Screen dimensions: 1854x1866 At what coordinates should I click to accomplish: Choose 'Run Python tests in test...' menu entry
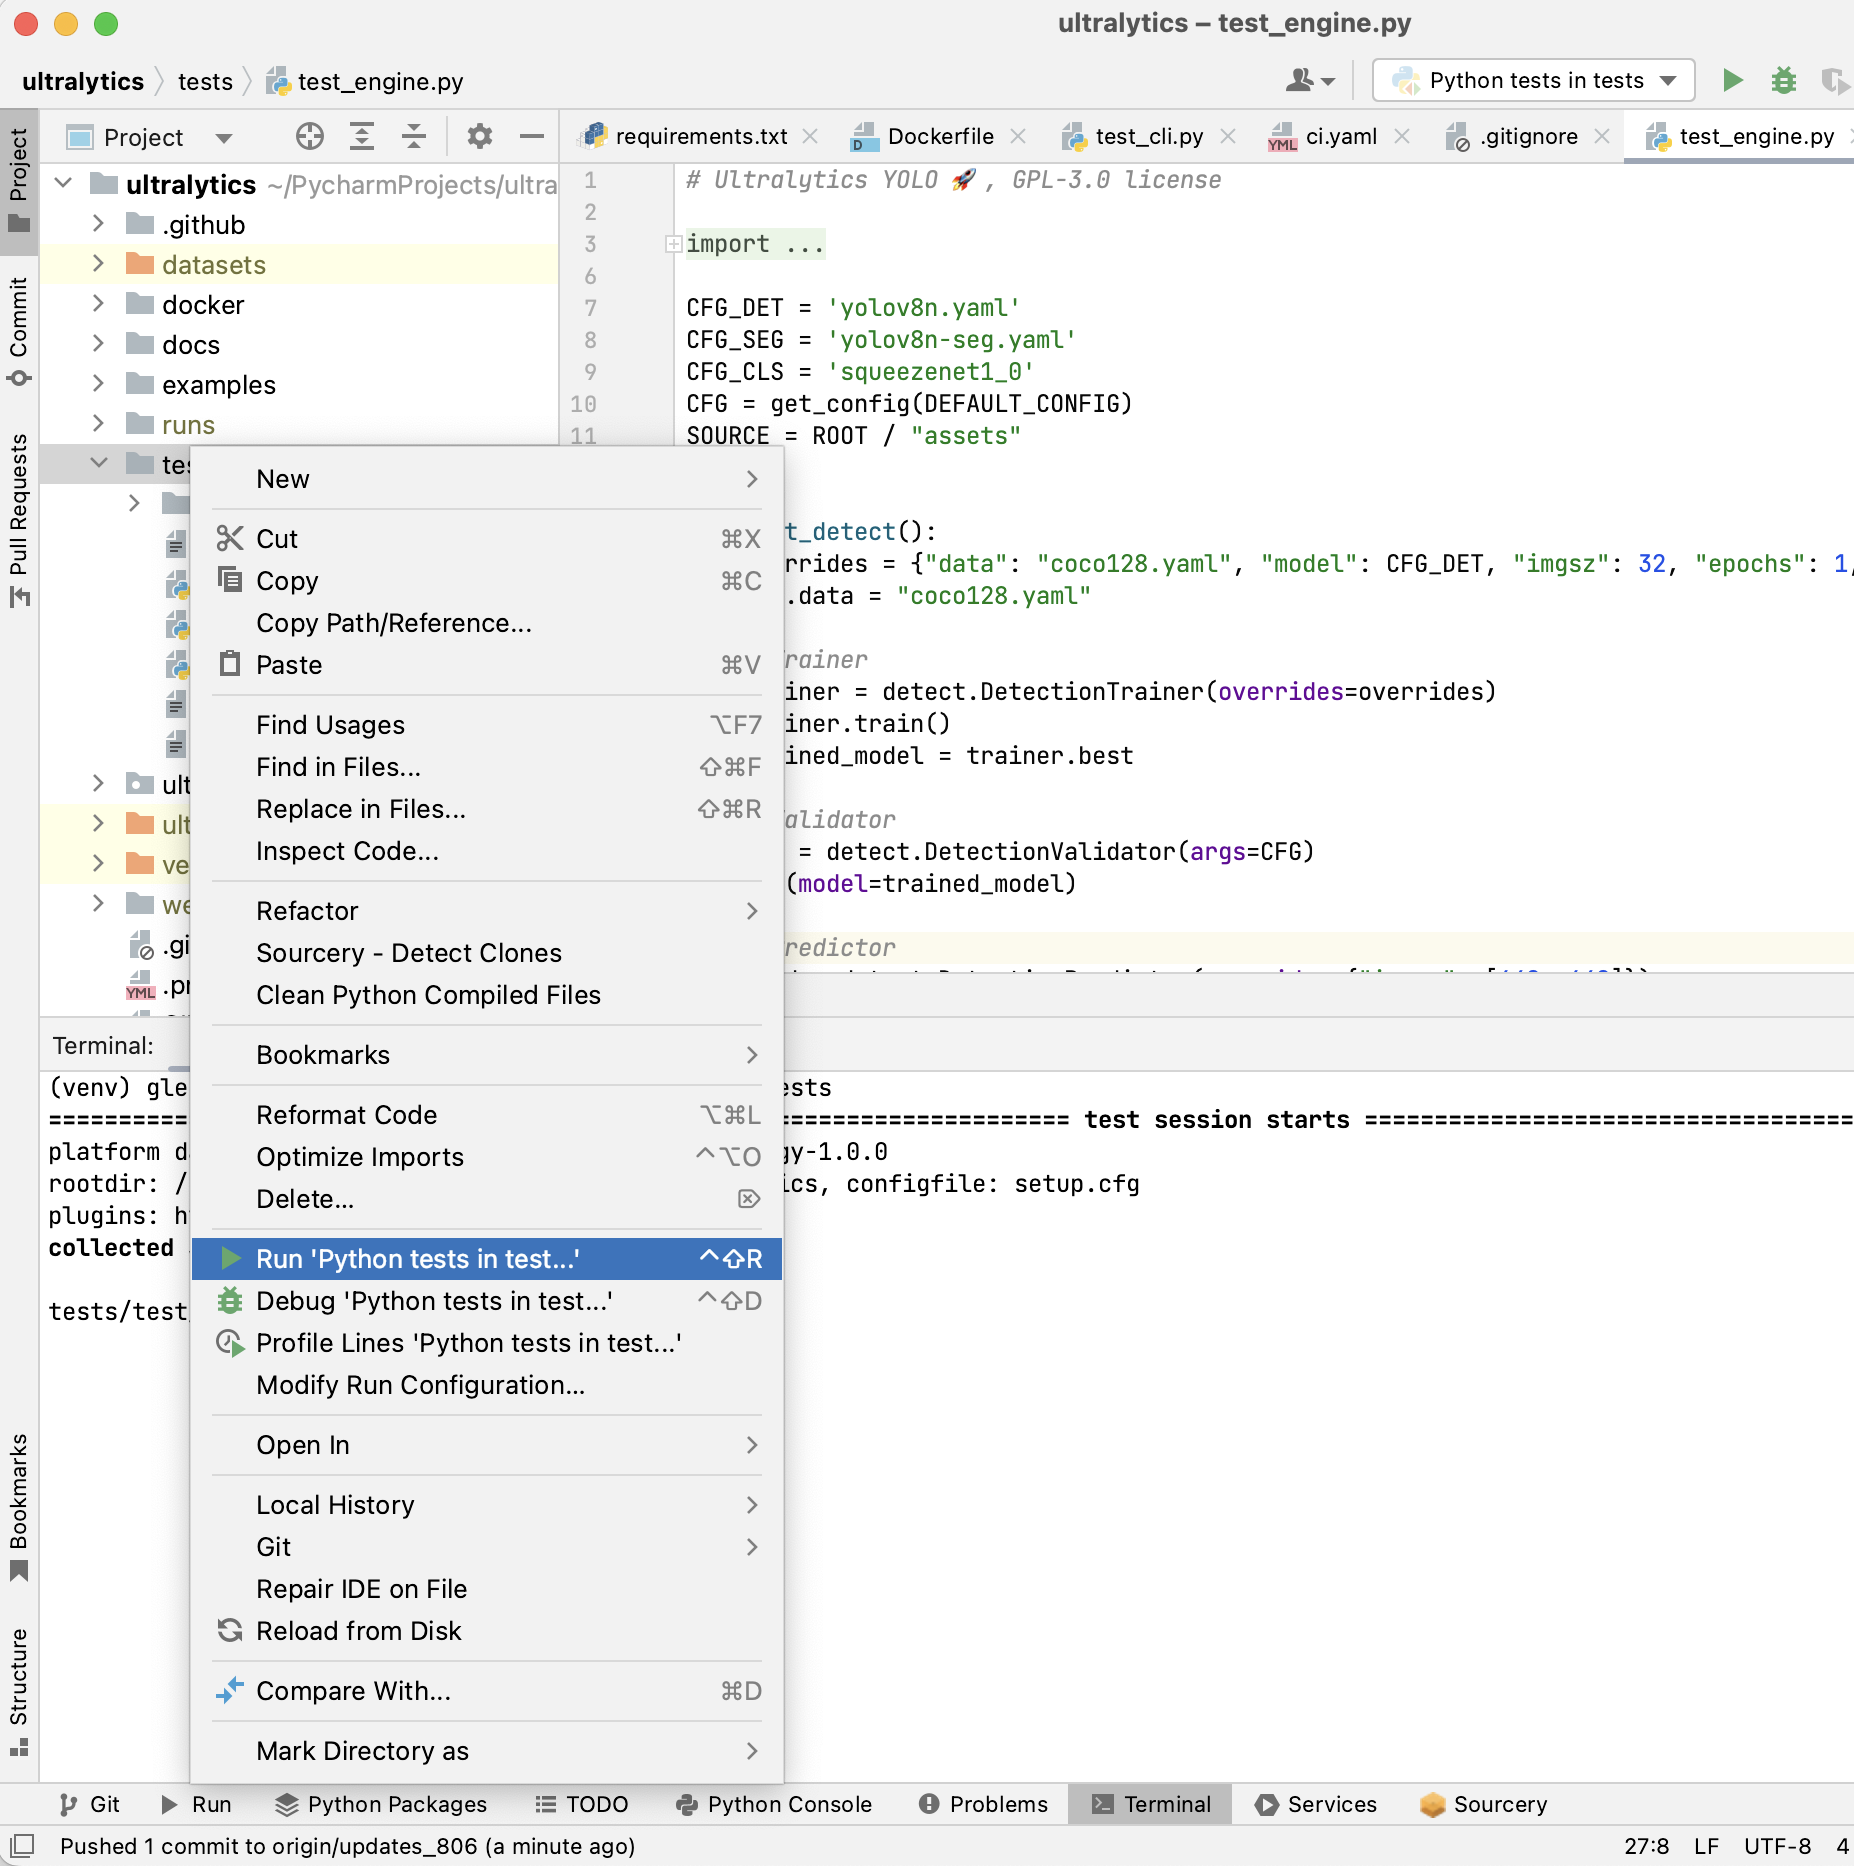[419, 1258]
